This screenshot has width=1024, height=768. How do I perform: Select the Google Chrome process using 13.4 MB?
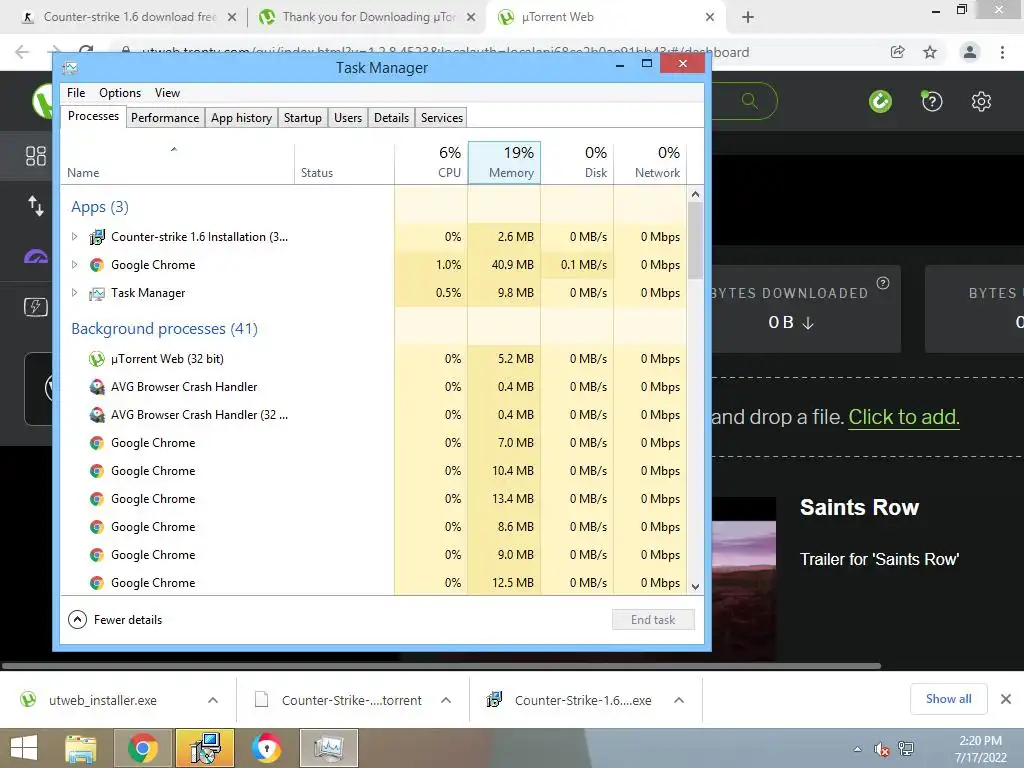click(x=374, y=499)
